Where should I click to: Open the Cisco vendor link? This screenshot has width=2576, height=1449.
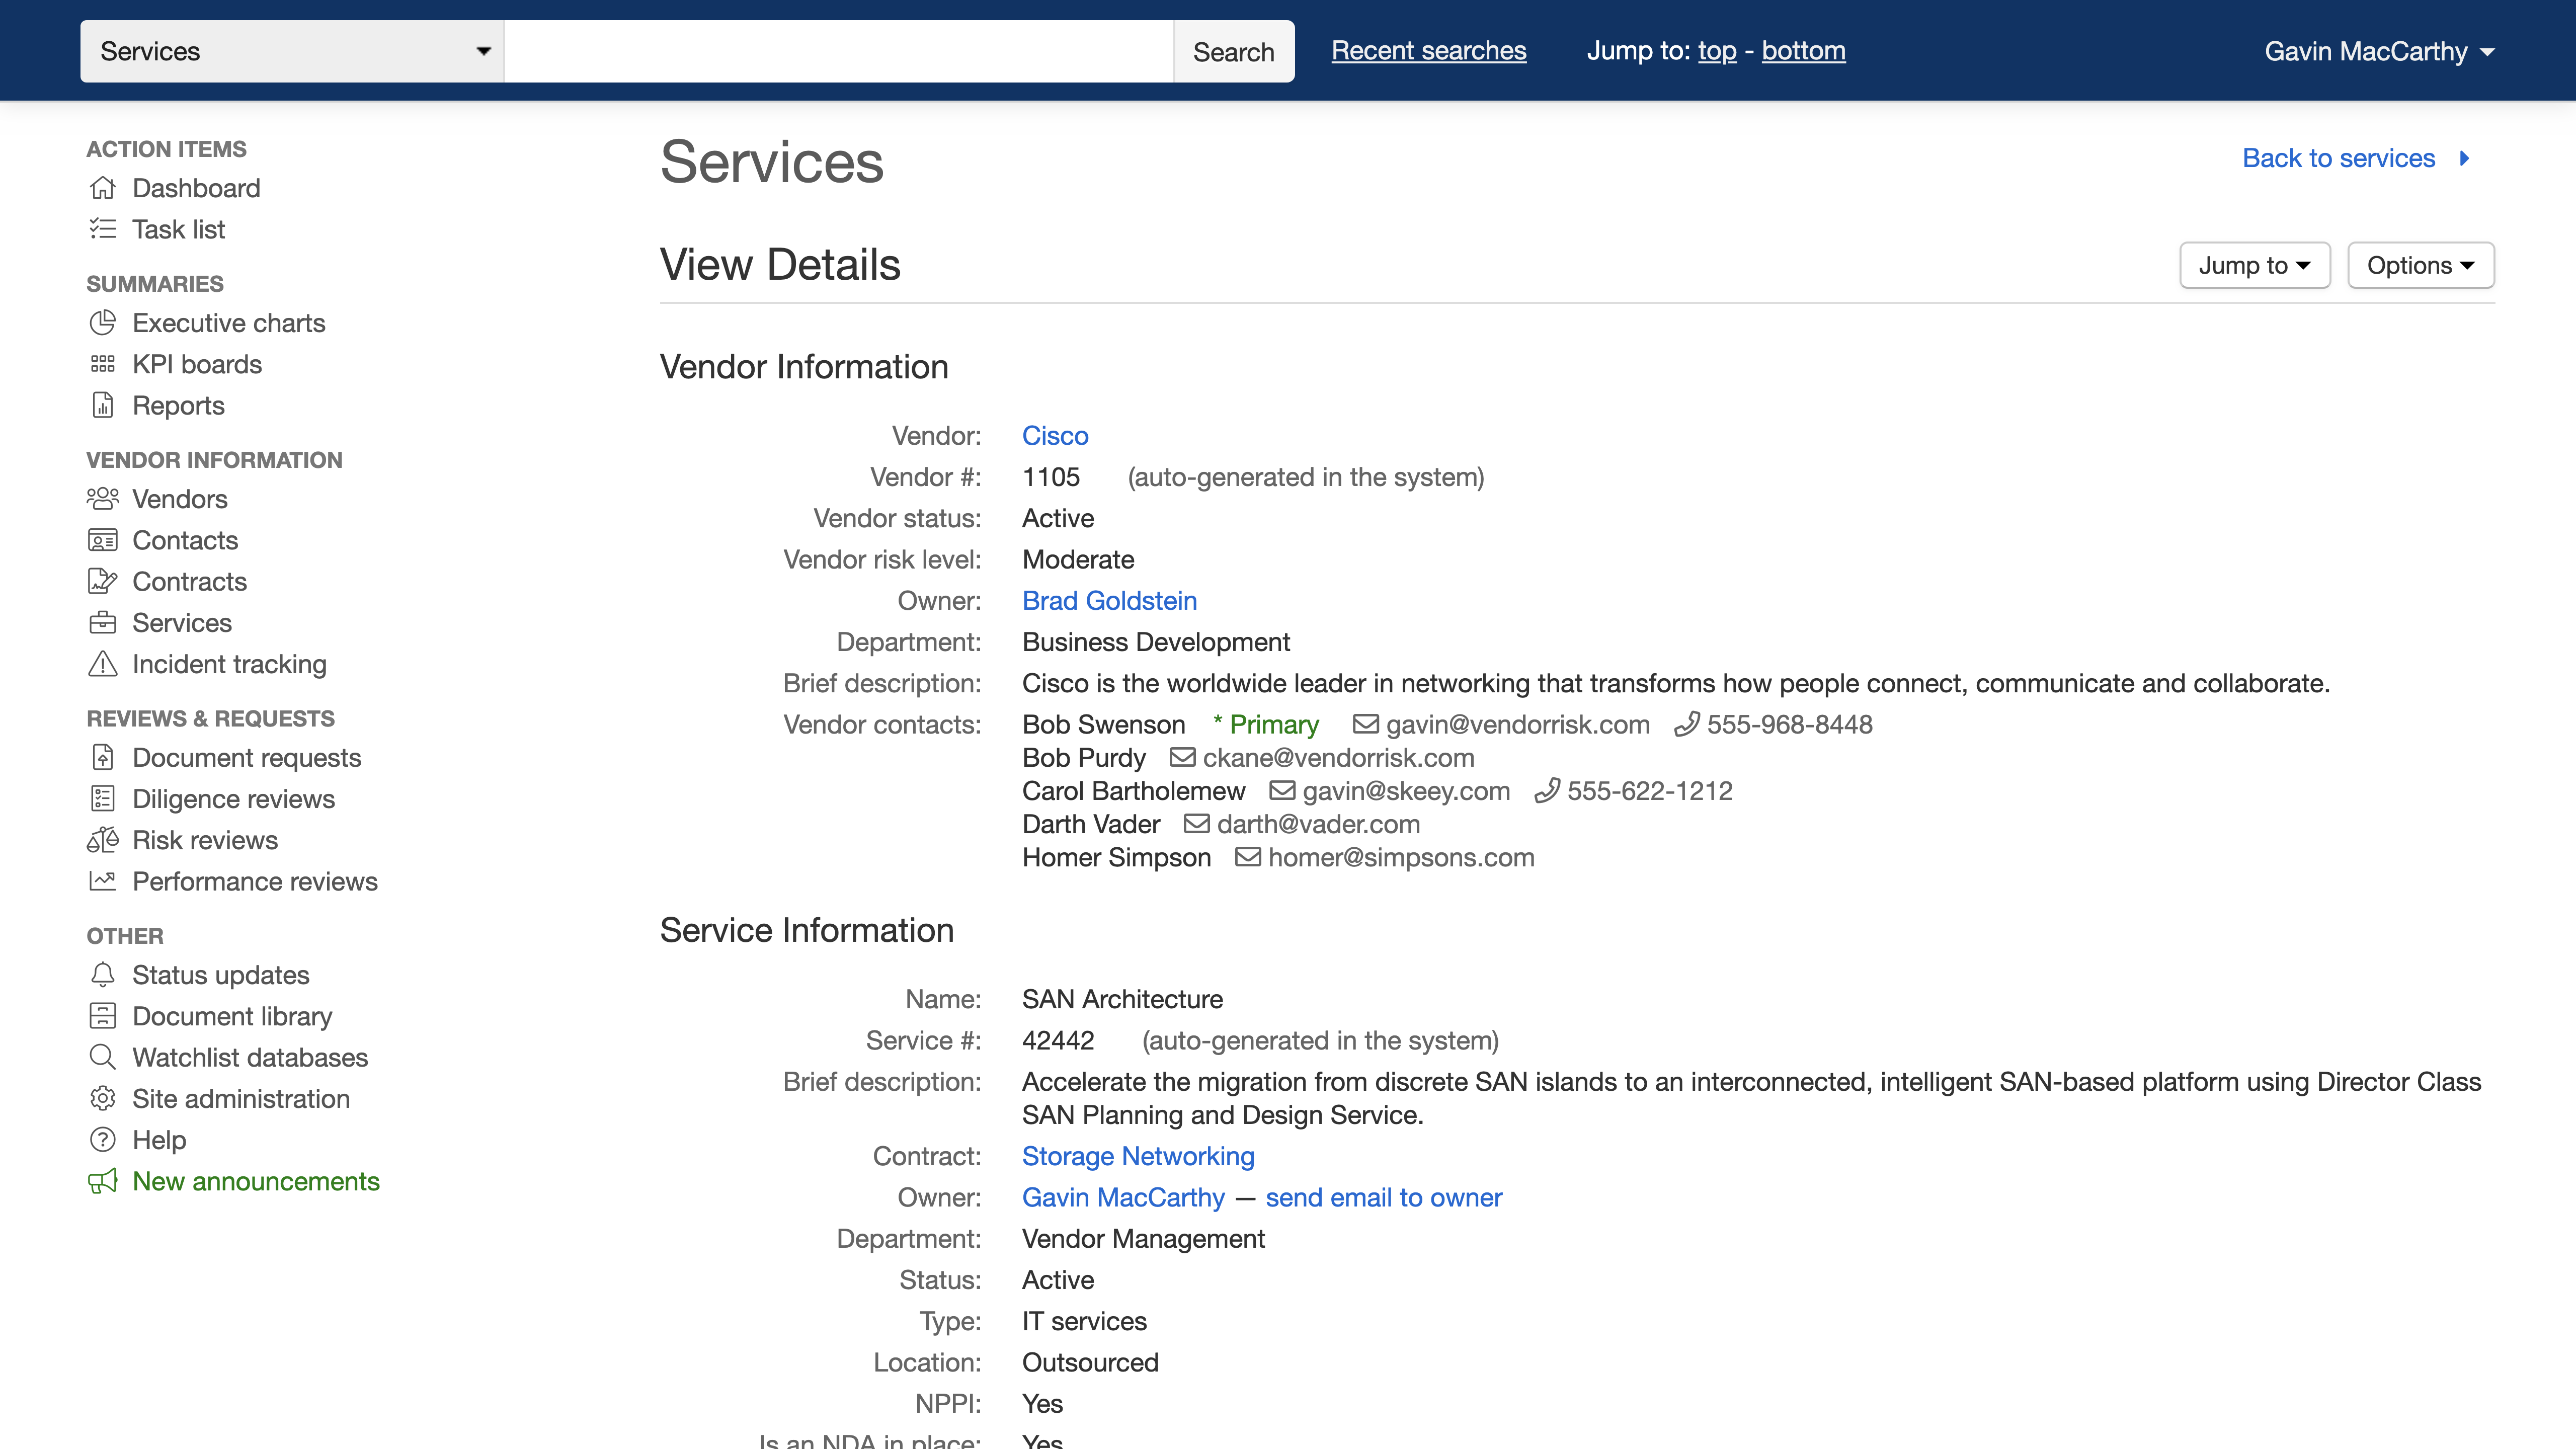1055,435
